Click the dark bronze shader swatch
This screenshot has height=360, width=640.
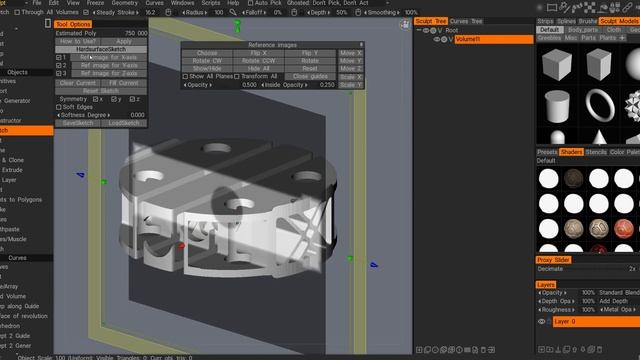click(573, 178)
